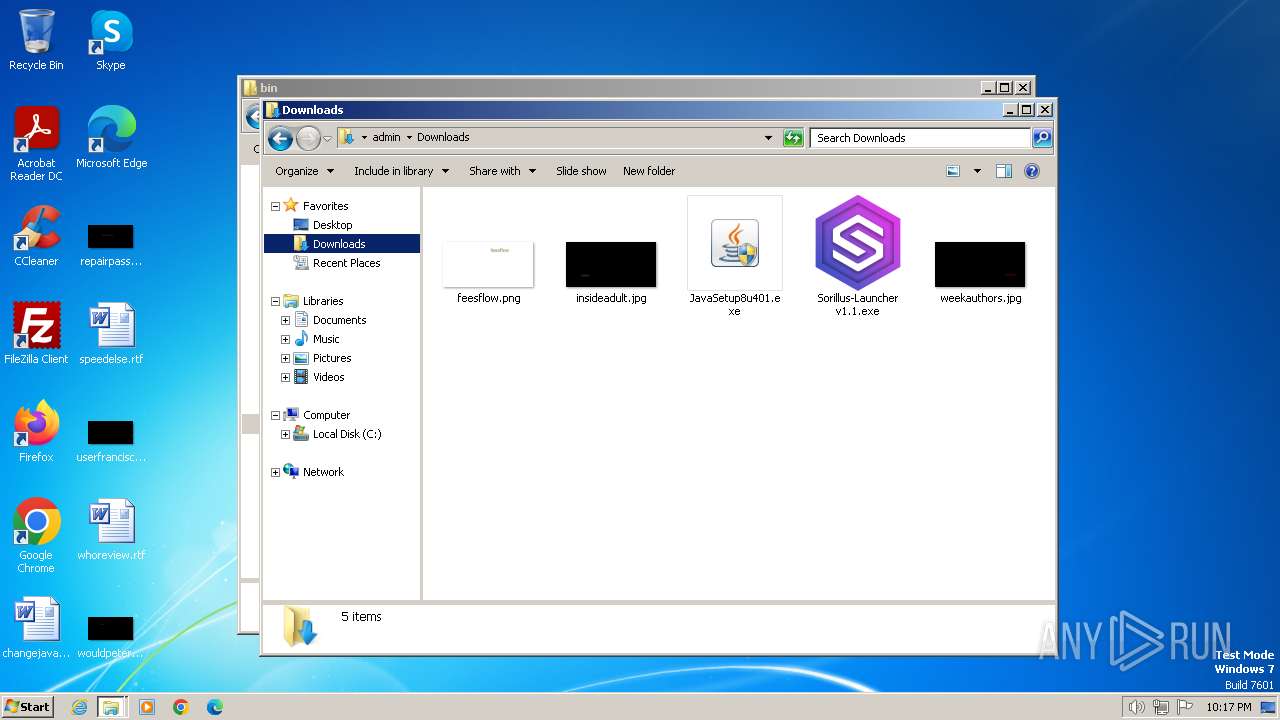The height and width of the screenshot is (720, 1280).
Task: Select weekauthors.jpg thumbnail
Action: point(980,272)
